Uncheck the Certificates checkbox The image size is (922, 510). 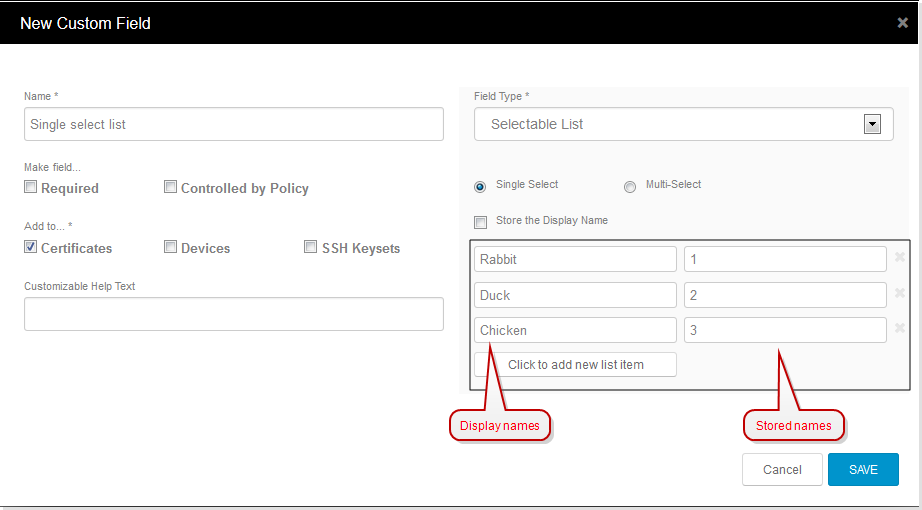pyautogui.click(x=31, y=247)
